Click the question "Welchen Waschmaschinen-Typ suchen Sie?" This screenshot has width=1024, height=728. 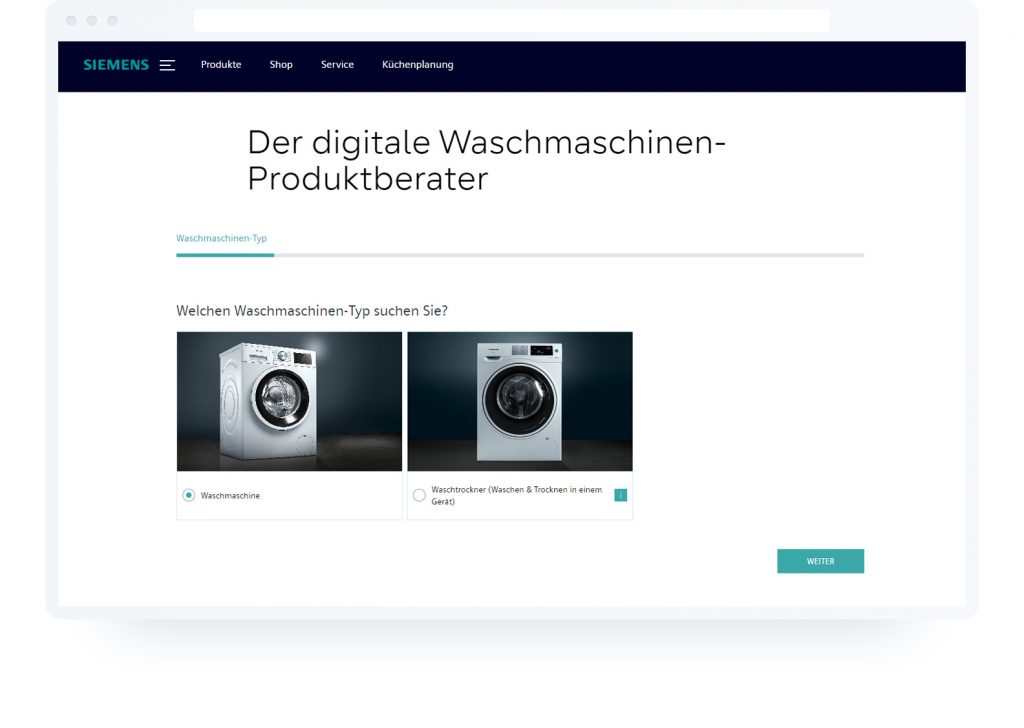pyautogui.click(x=312, y=311)
